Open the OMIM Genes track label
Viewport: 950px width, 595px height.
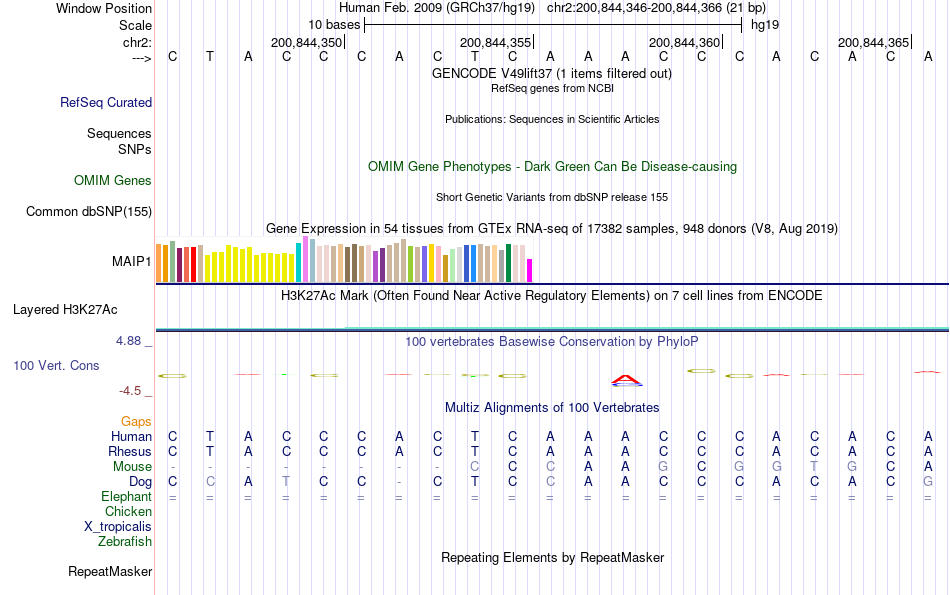pyautogui.click(x=112, y=181)
